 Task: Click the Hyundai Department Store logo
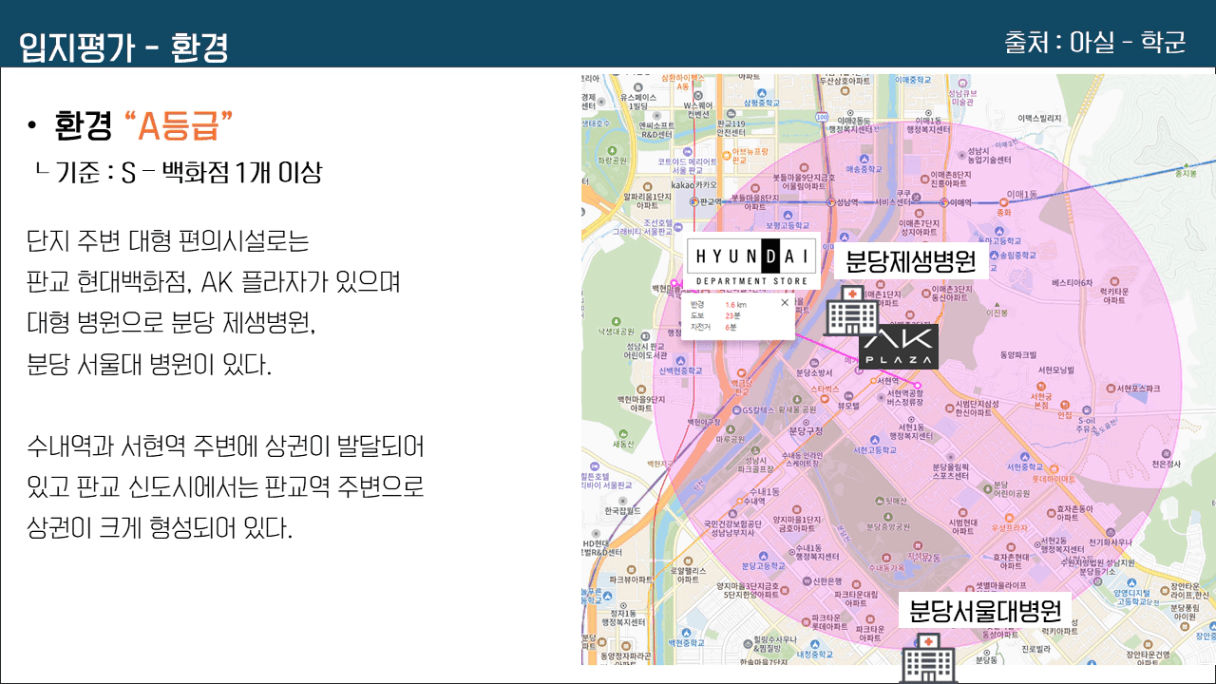tap(753, 262)
